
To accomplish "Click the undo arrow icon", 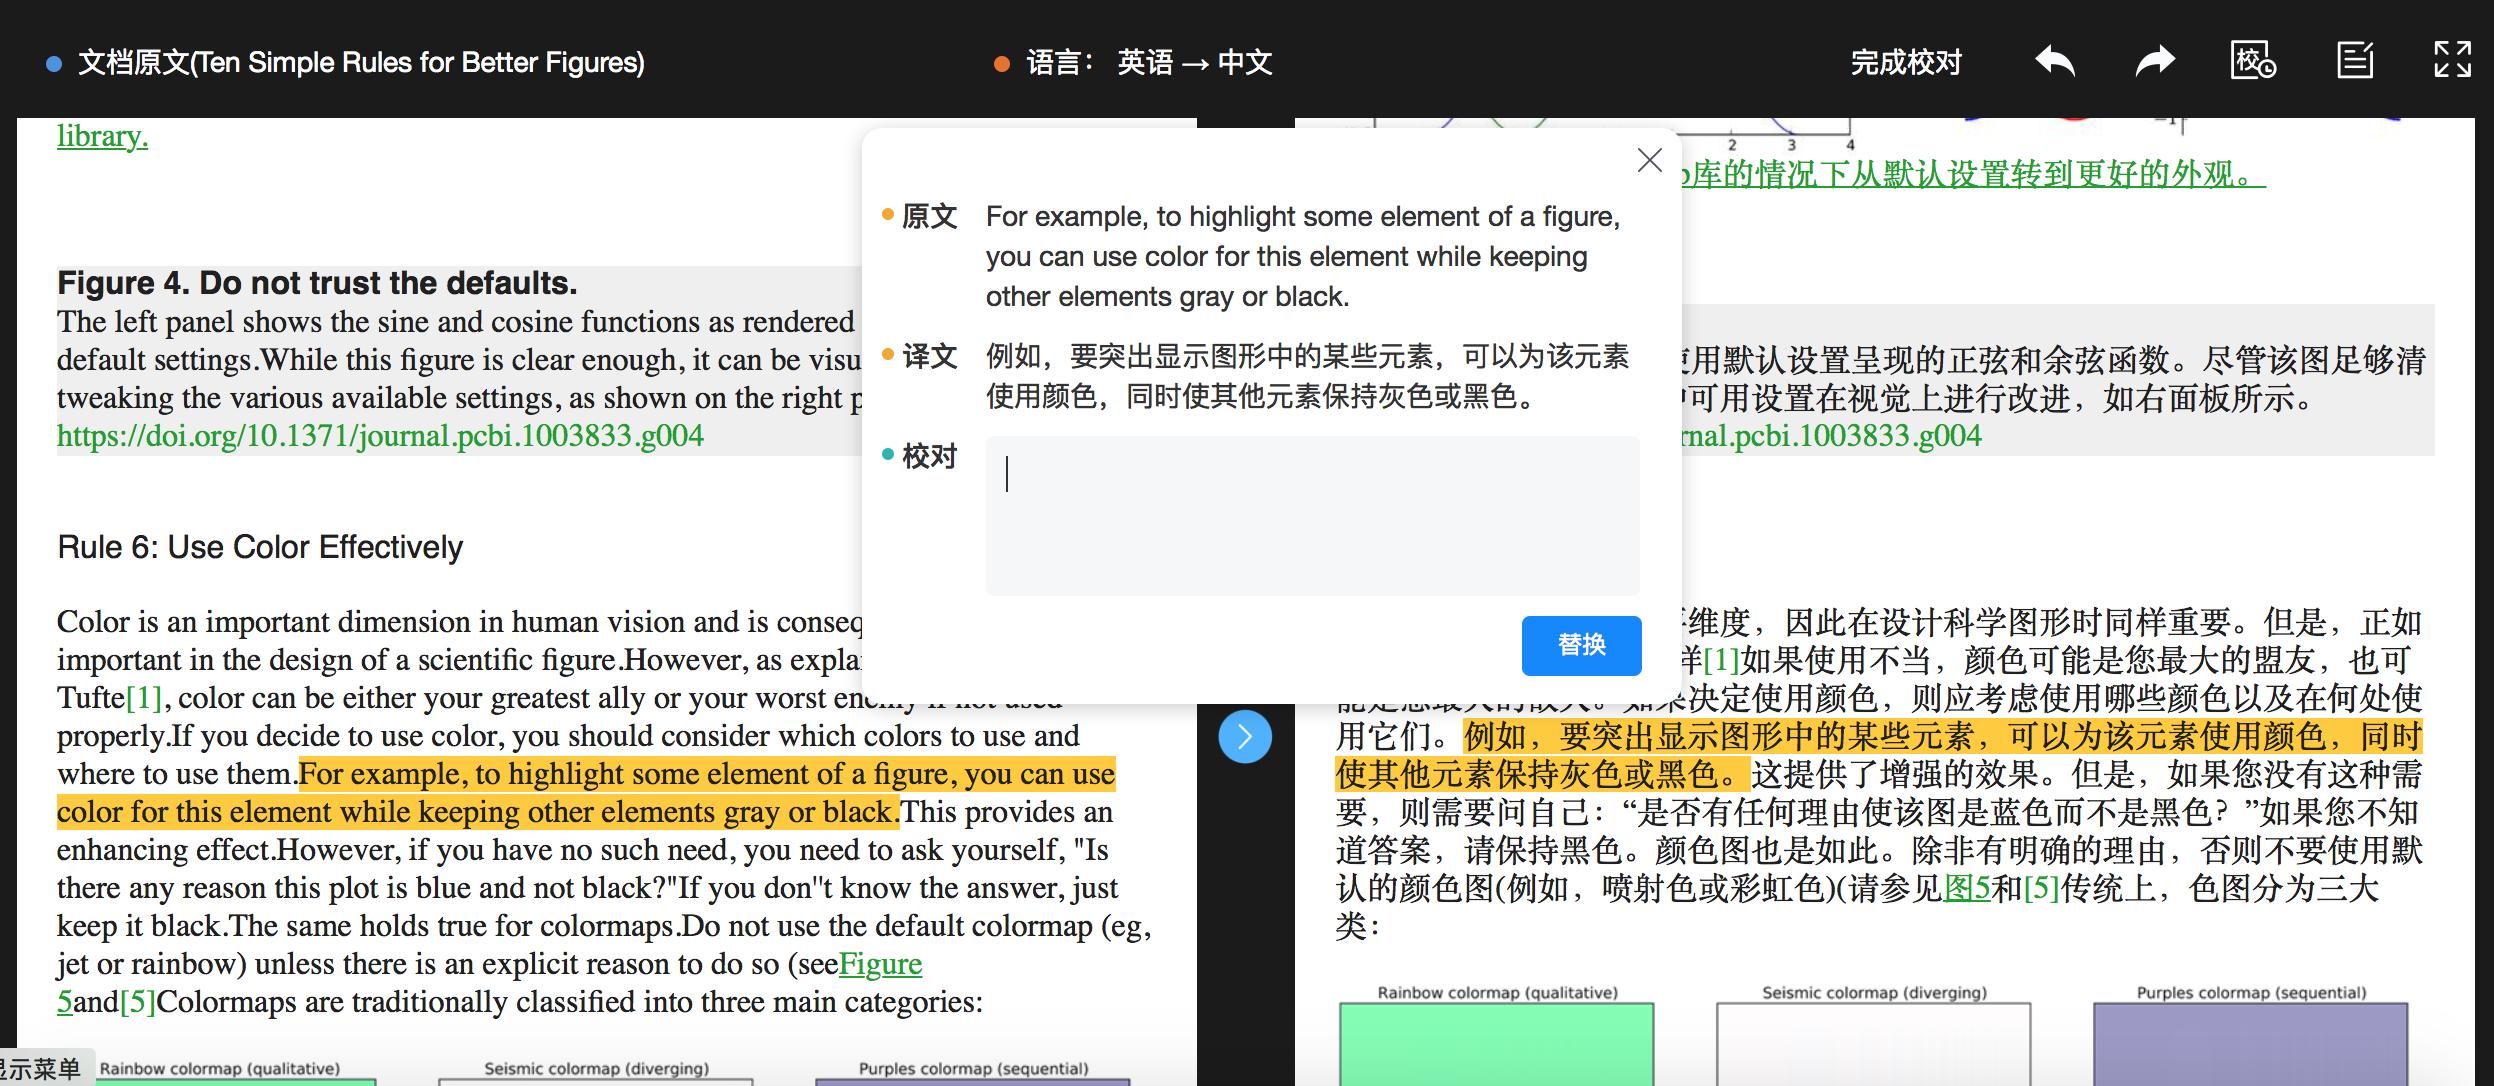I will (2055, 60).
